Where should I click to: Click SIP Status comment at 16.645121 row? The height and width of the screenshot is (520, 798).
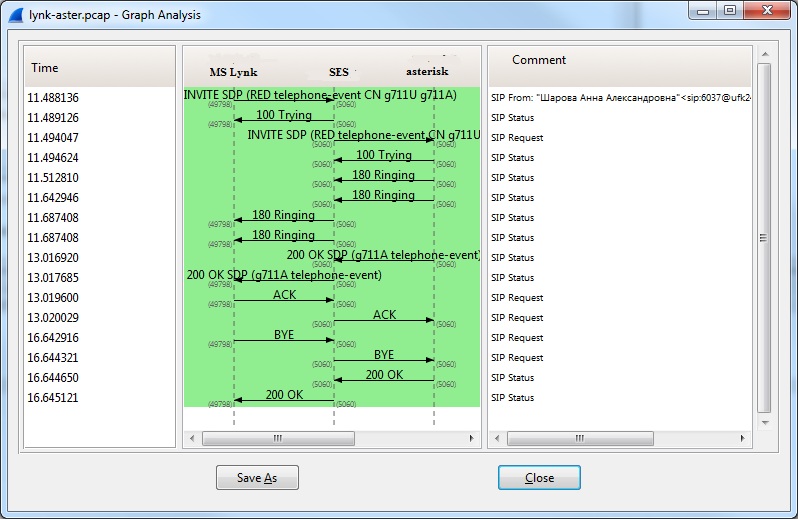click(x=512, y=398)
